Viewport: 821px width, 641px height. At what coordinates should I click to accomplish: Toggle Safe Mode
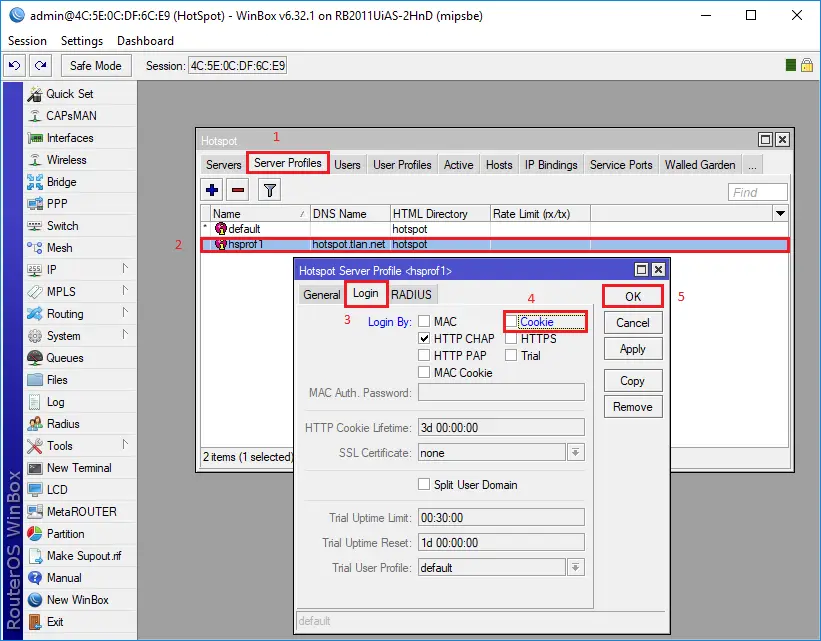tap(96, 65)
